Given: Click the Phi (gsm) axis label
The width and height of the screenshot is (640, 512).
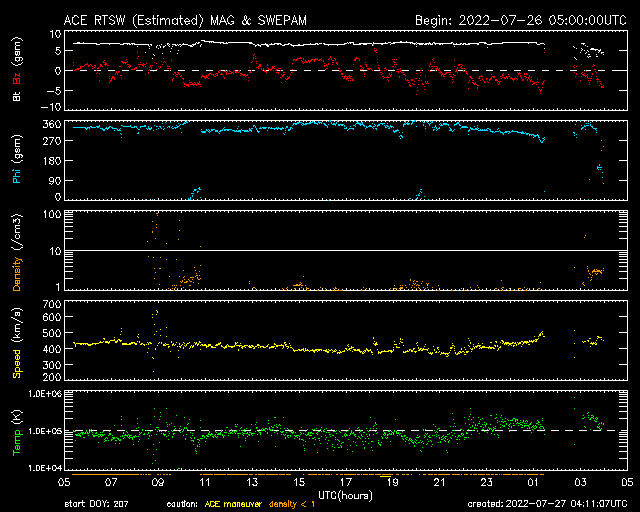Looking at the screenshot, I should click(17, 162).
